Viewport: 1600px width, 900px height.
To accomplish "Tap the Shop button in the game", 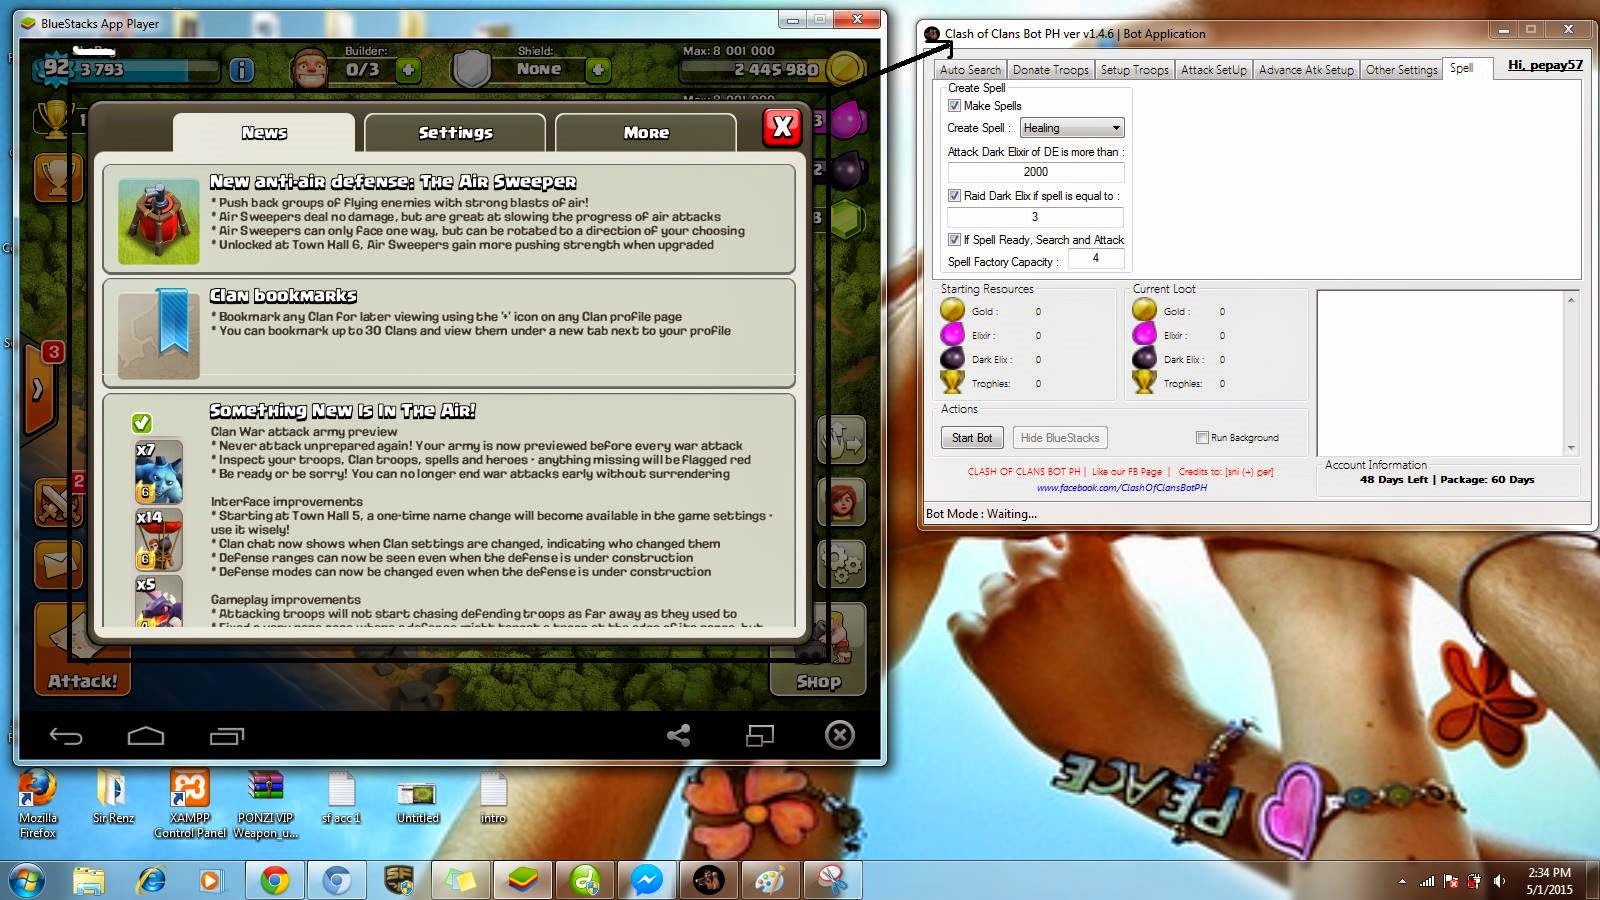I will click(x=818, y=650).
